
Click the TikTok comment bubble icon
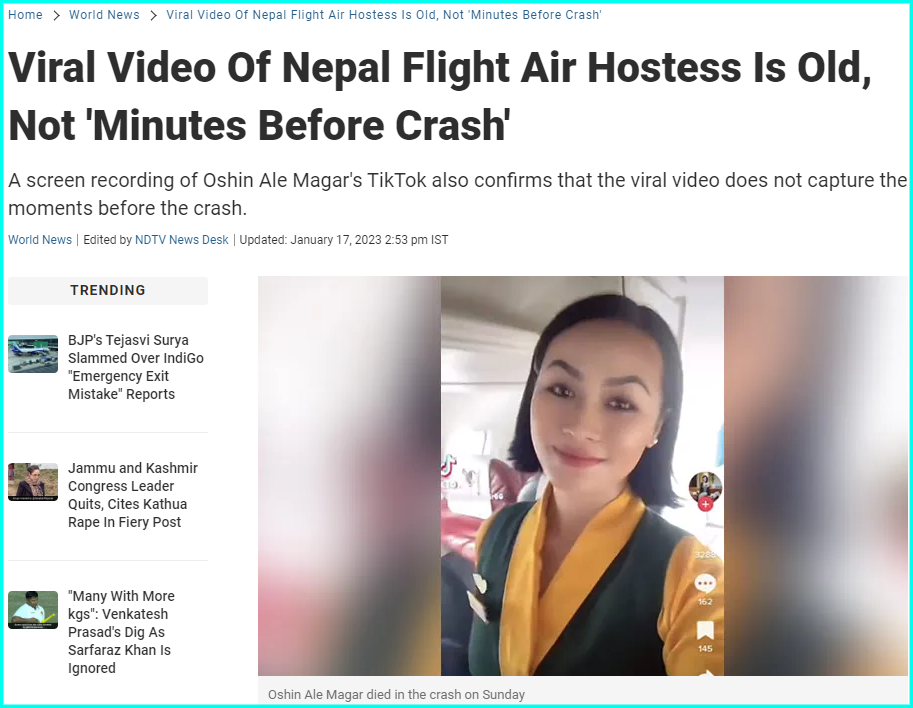[x=705, y=583]
